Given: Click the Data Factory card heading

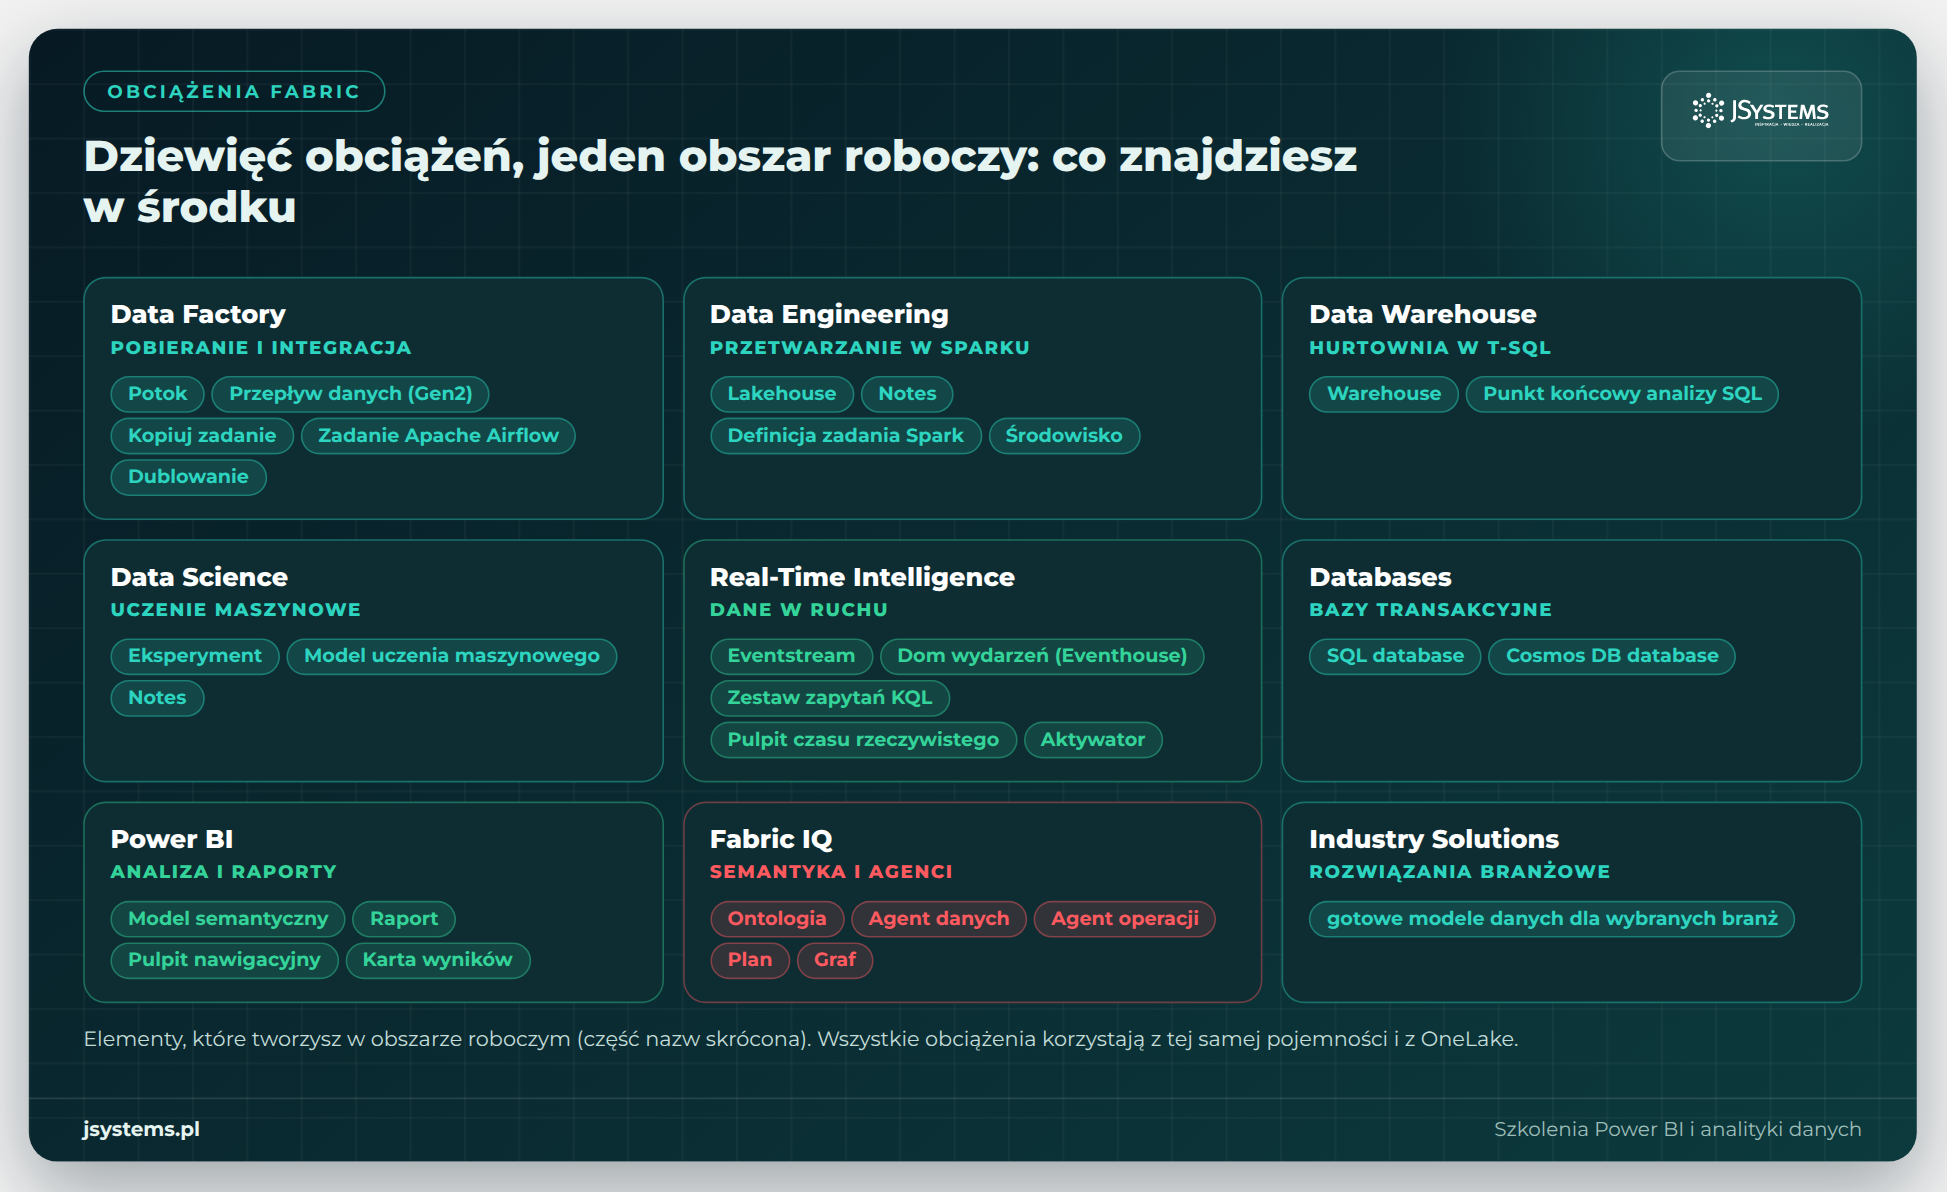Looking at the screenshot, I should [198, 314].
